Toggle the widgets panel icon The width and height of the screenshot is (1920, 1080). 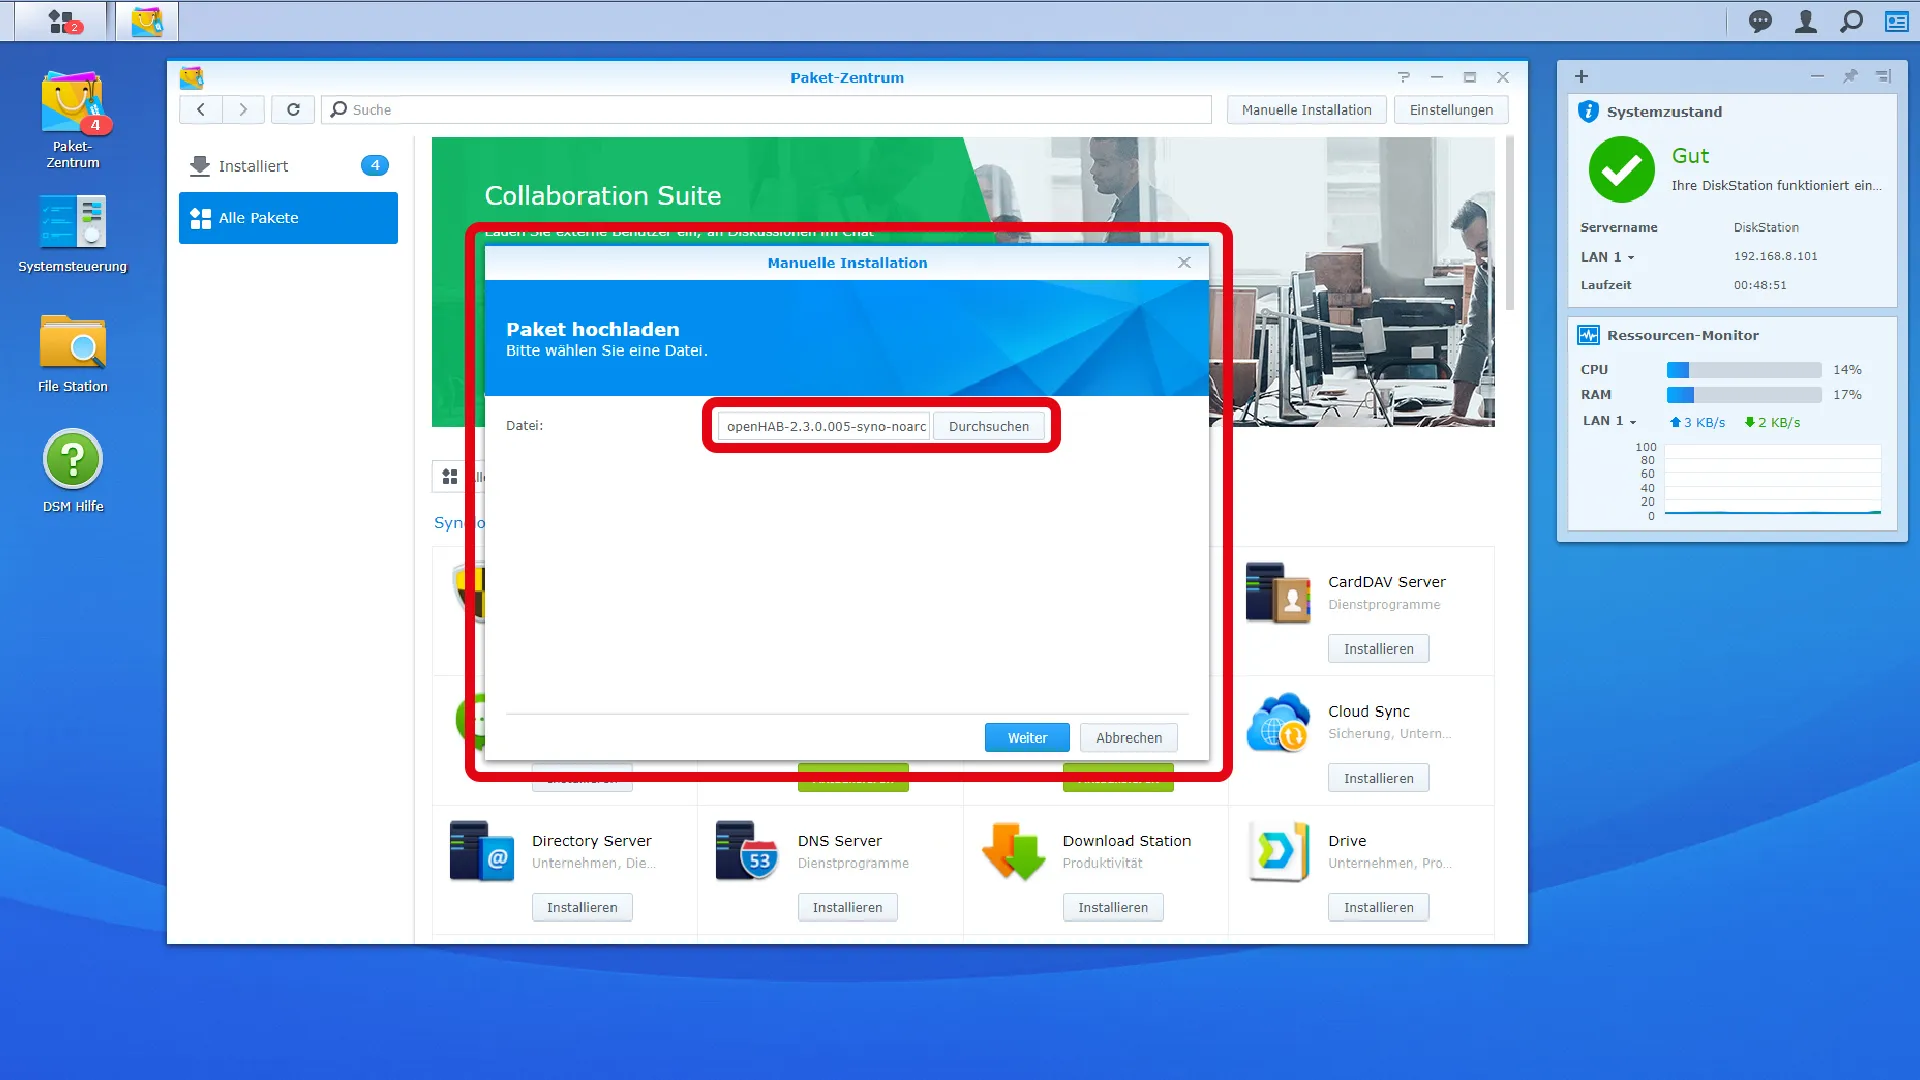1896,21
